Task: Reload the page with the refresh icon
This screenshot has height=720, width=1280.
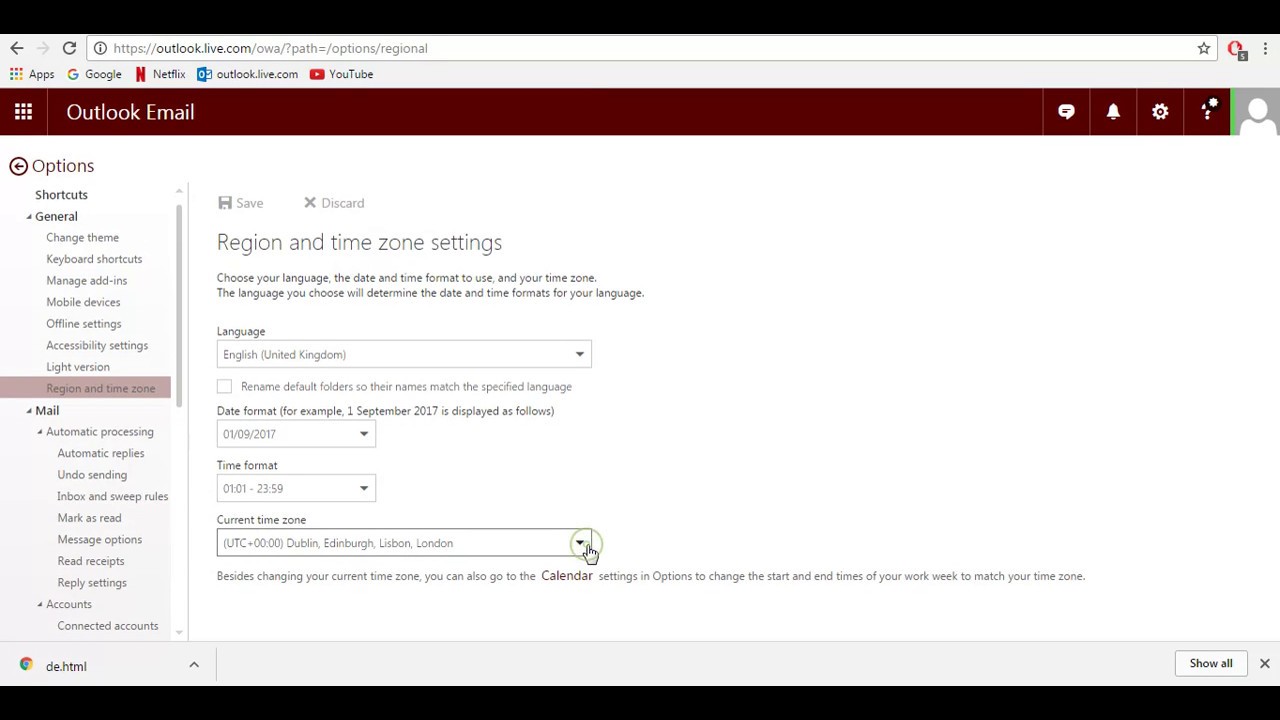Action: click(x=69, y=48)
